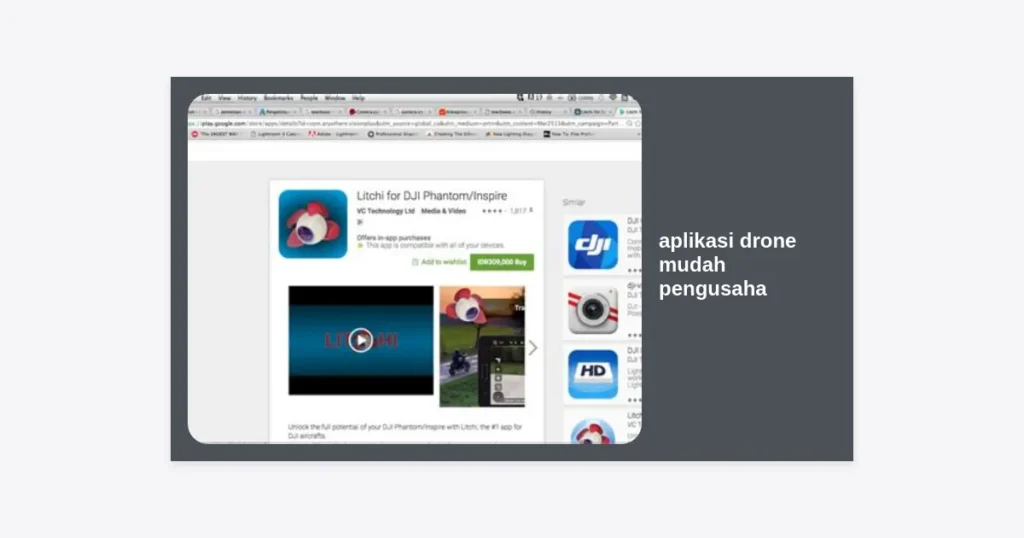Open the View menu in the menu bar
Screen dimensions: 1024x538
225,98
